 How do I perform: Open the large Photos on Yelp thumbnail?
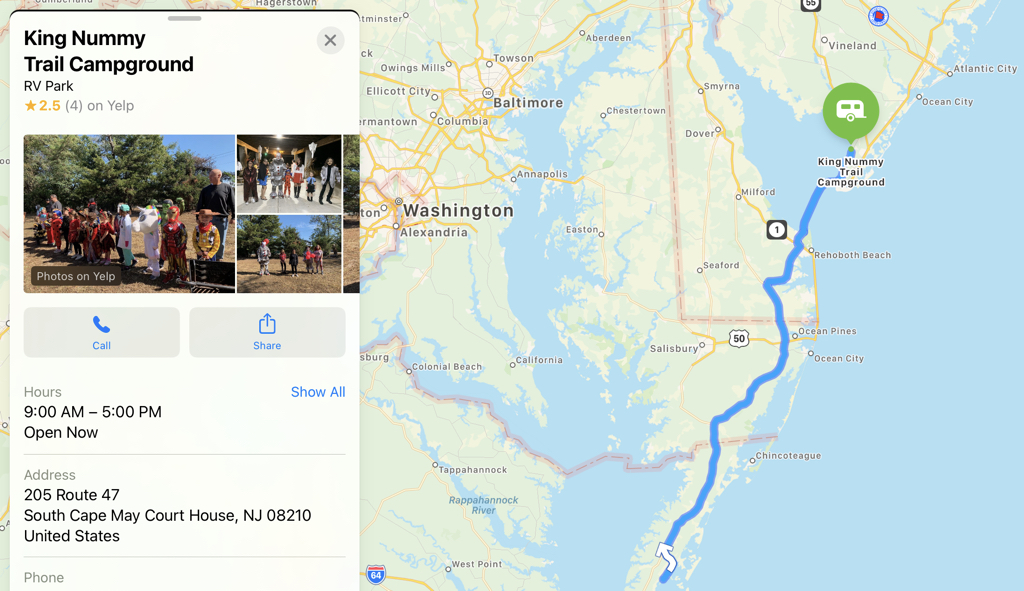pyautogui.click(x=129, y=214)
